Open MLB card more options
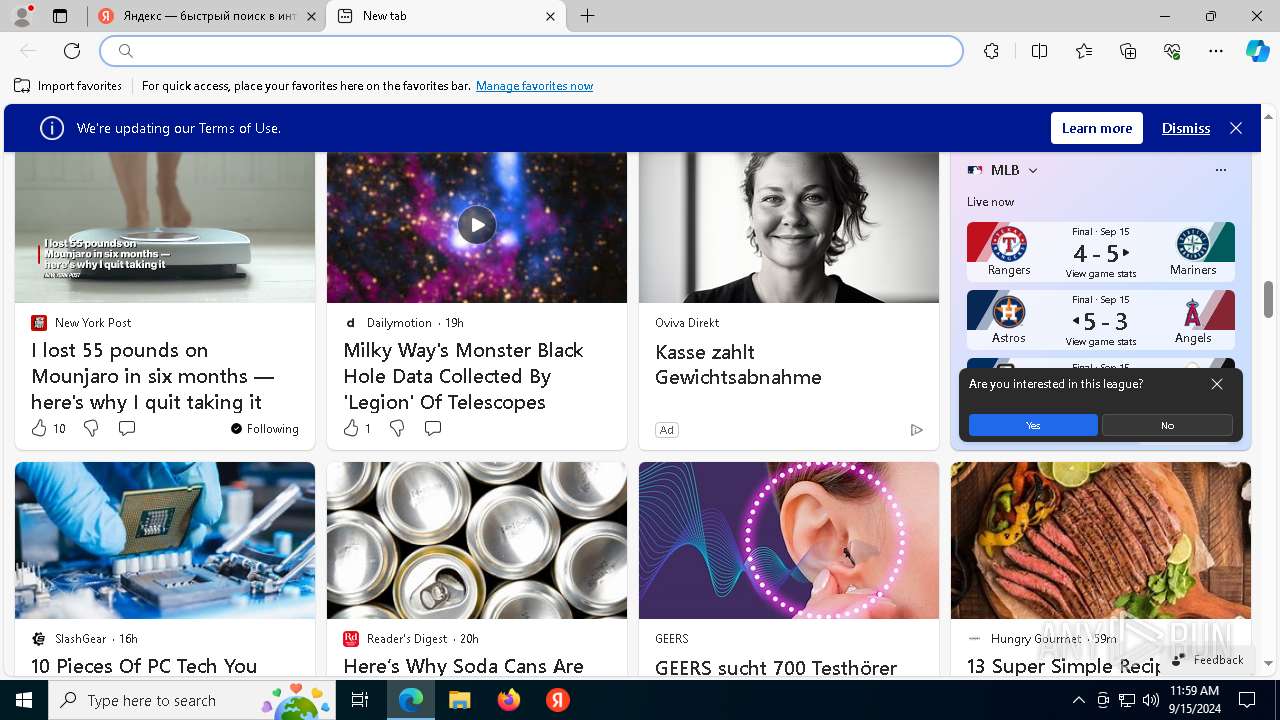The image size is (1280, 720). click(1220, 170)
